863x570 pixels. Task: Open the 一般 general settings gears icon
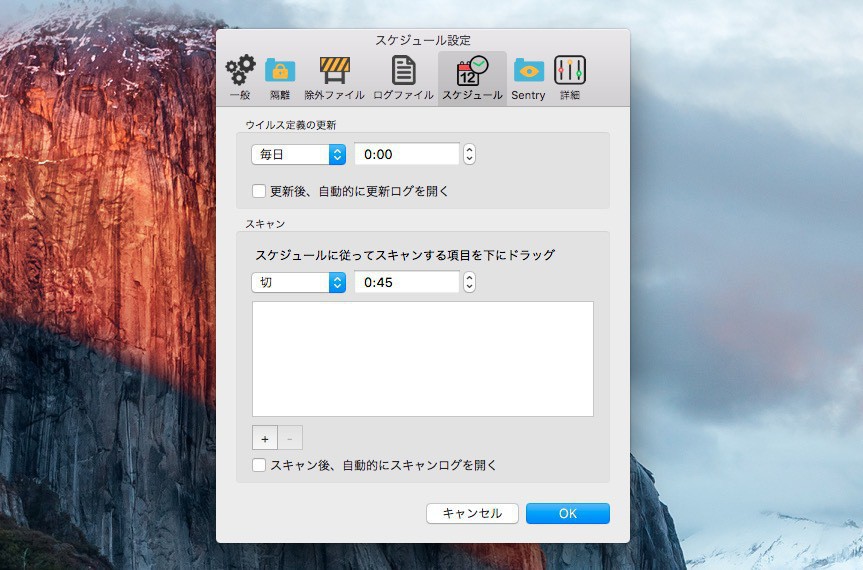tap(240, 71)
